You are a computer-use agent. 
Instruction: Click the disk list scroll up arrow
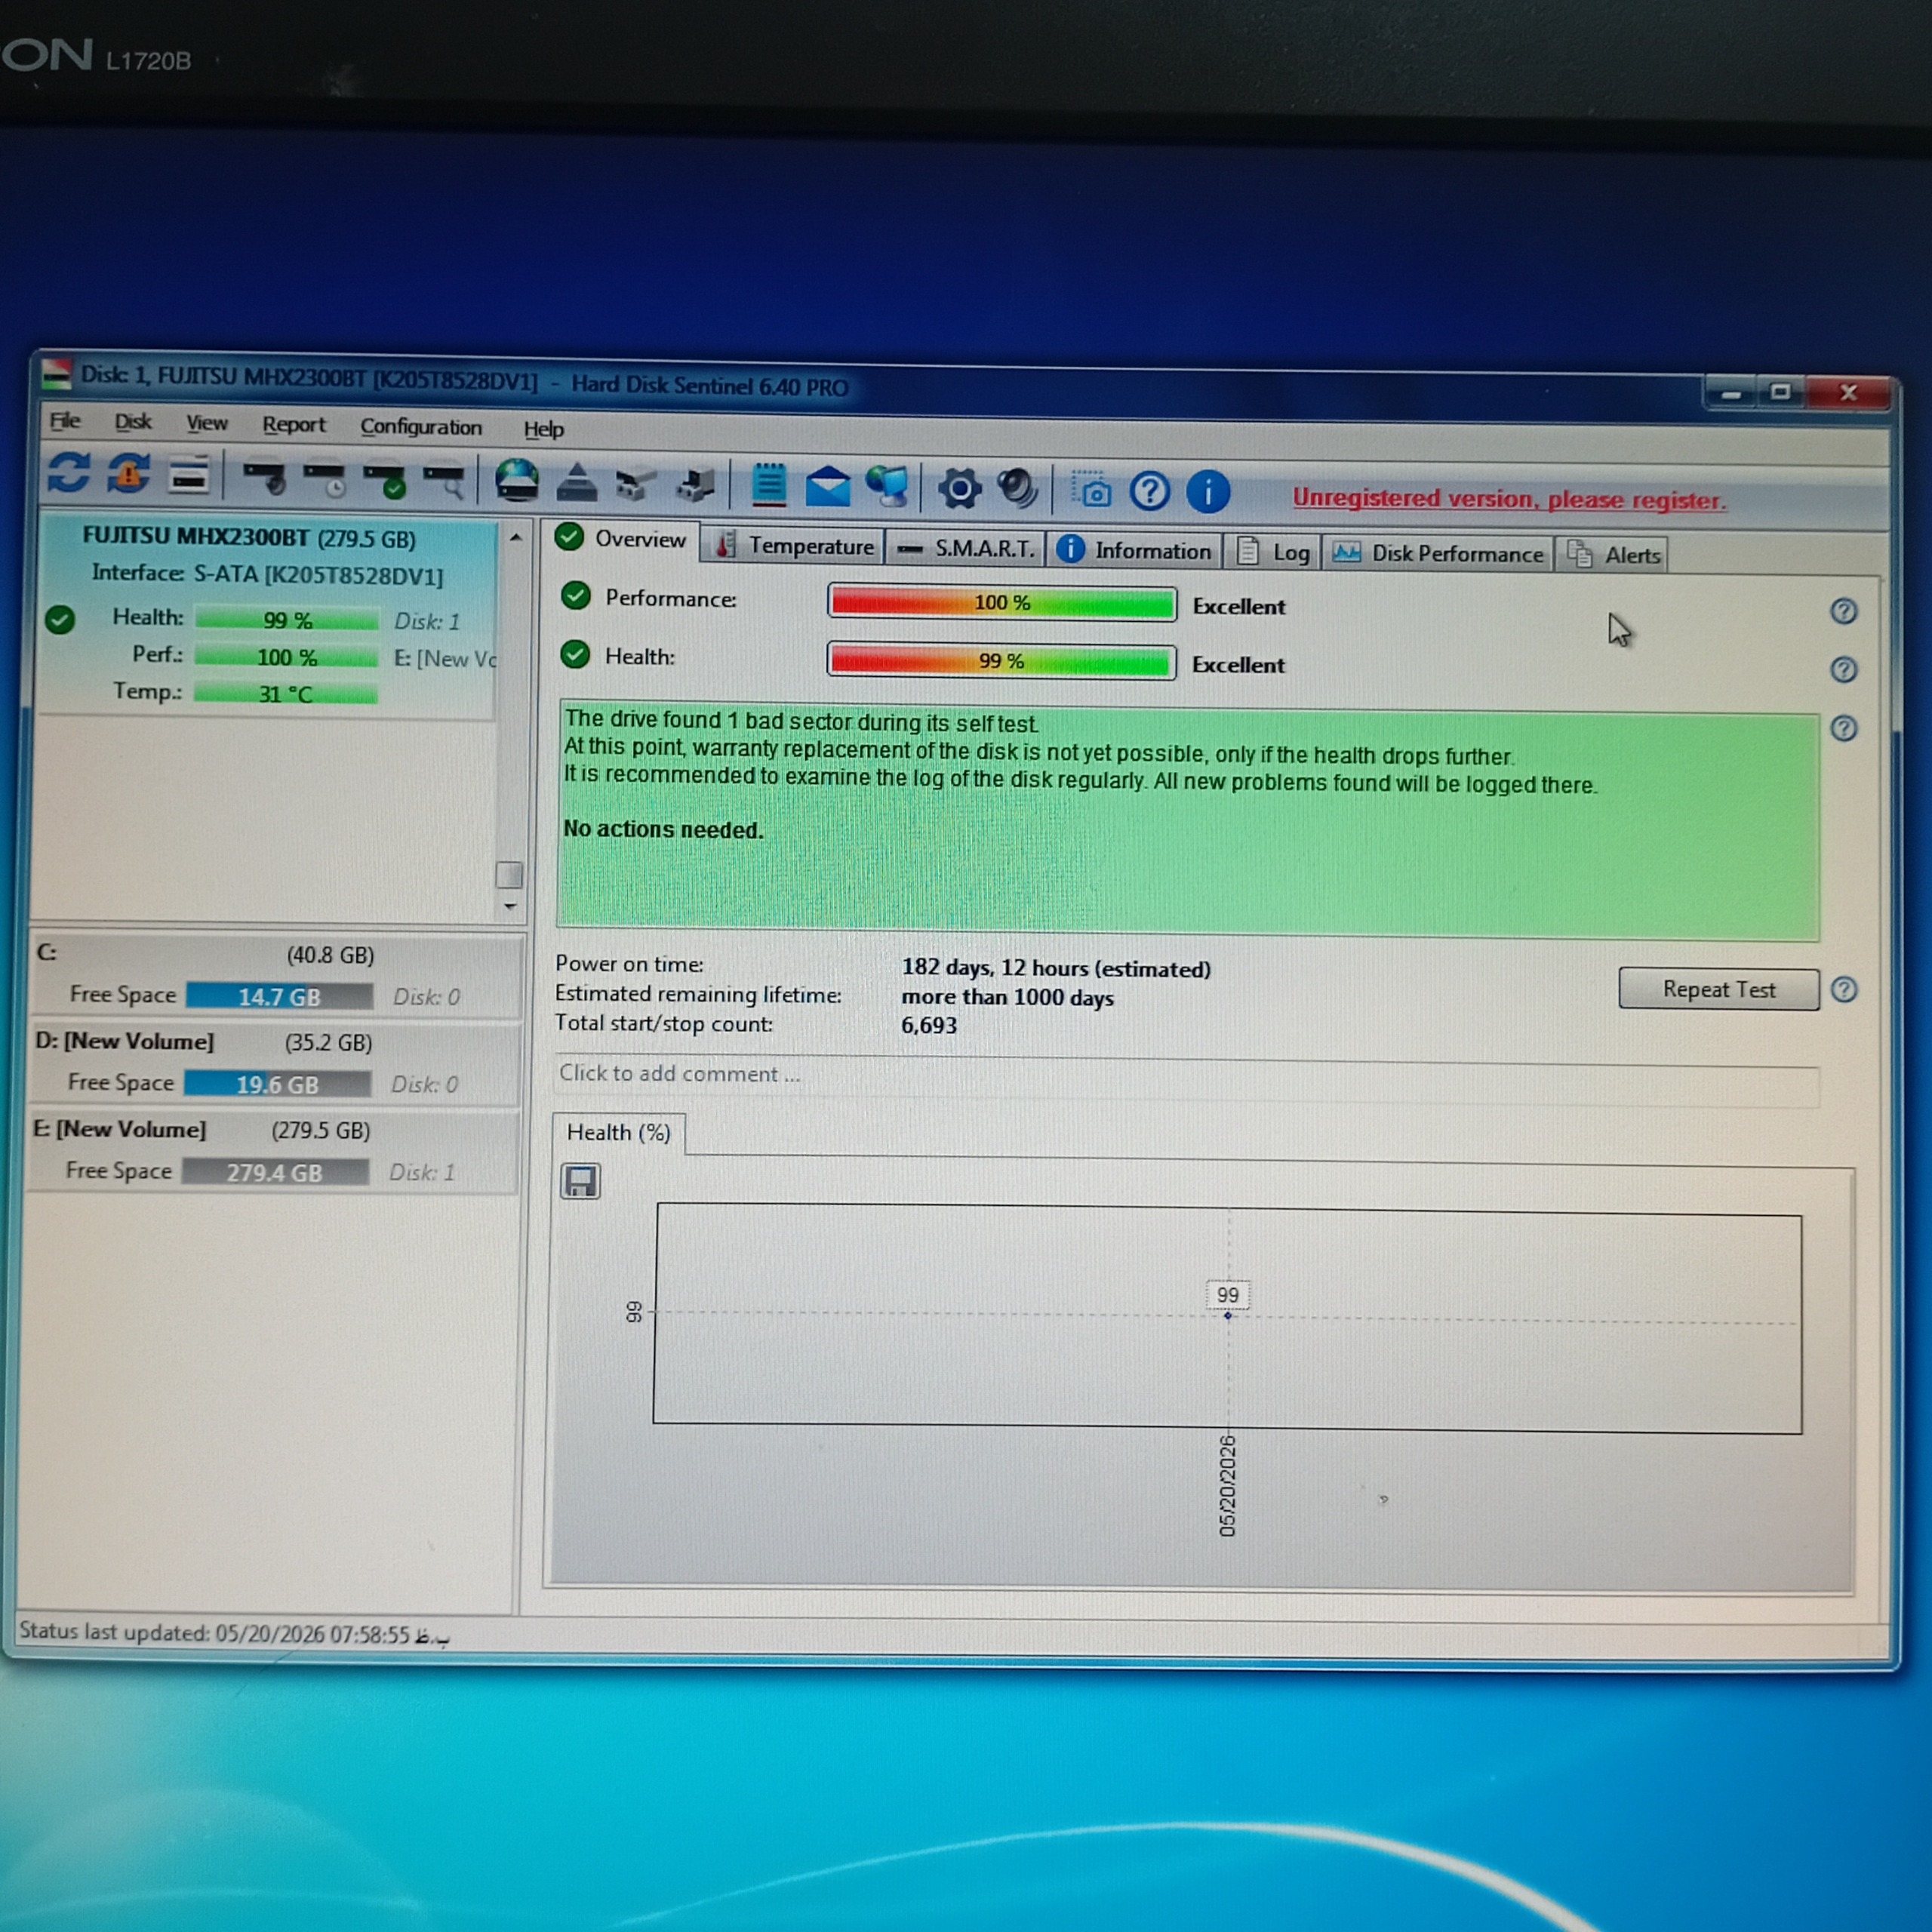515,538
